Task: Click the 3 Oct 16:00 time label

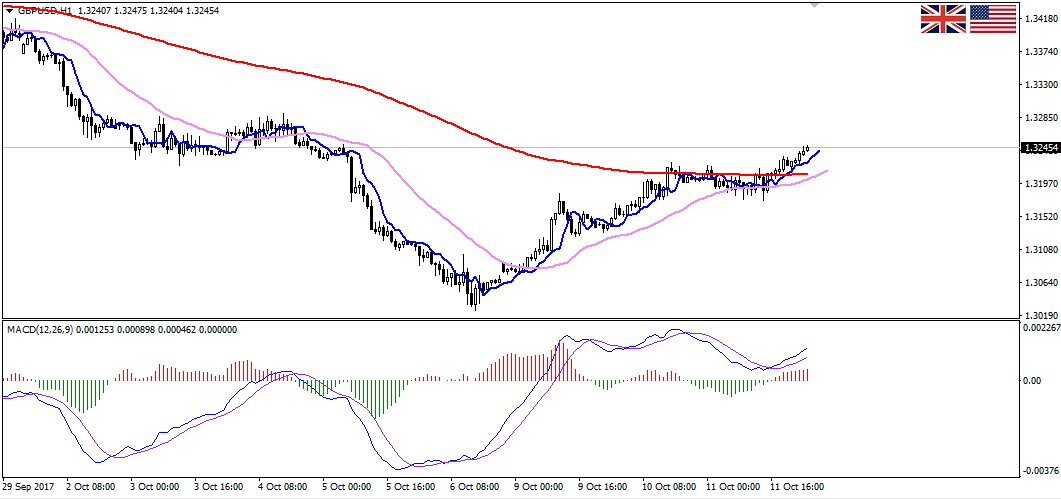Action: coord(219,486)
